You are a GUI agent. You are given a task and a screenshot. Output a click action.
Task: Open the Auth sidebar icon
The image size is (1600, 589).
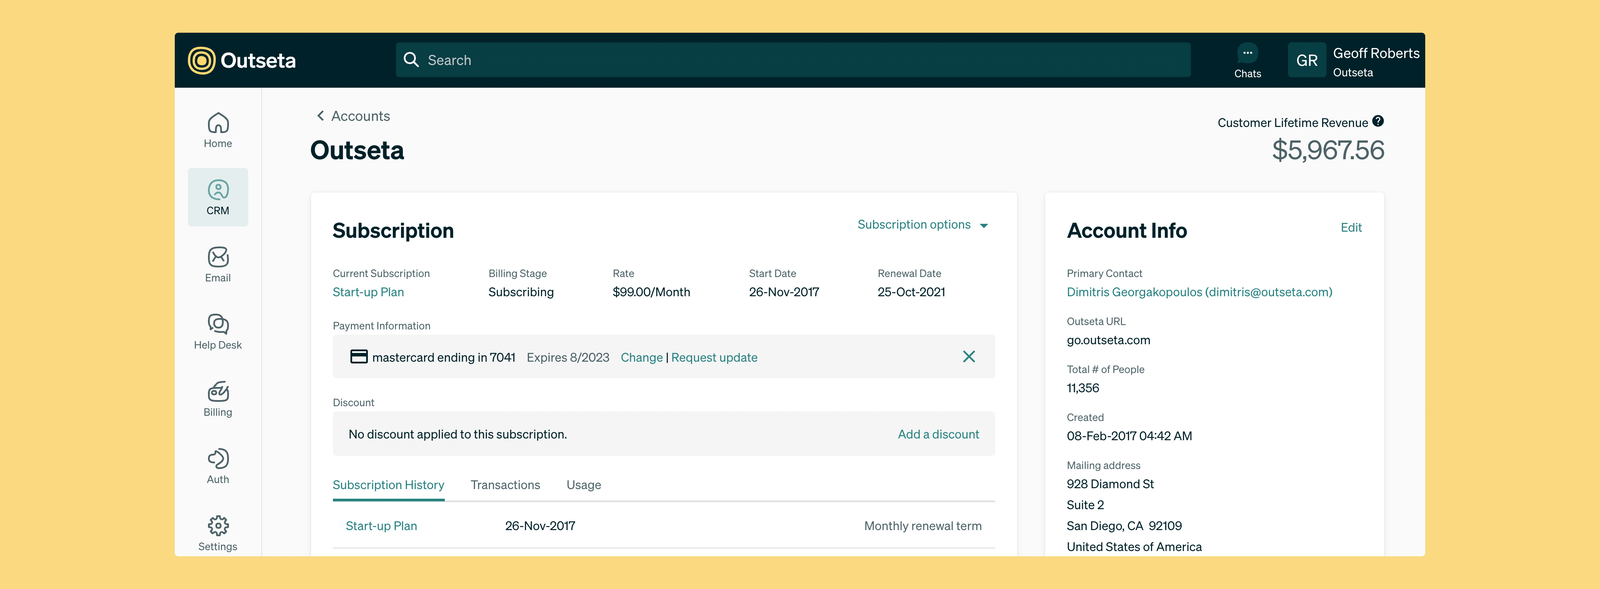(218, 466)
